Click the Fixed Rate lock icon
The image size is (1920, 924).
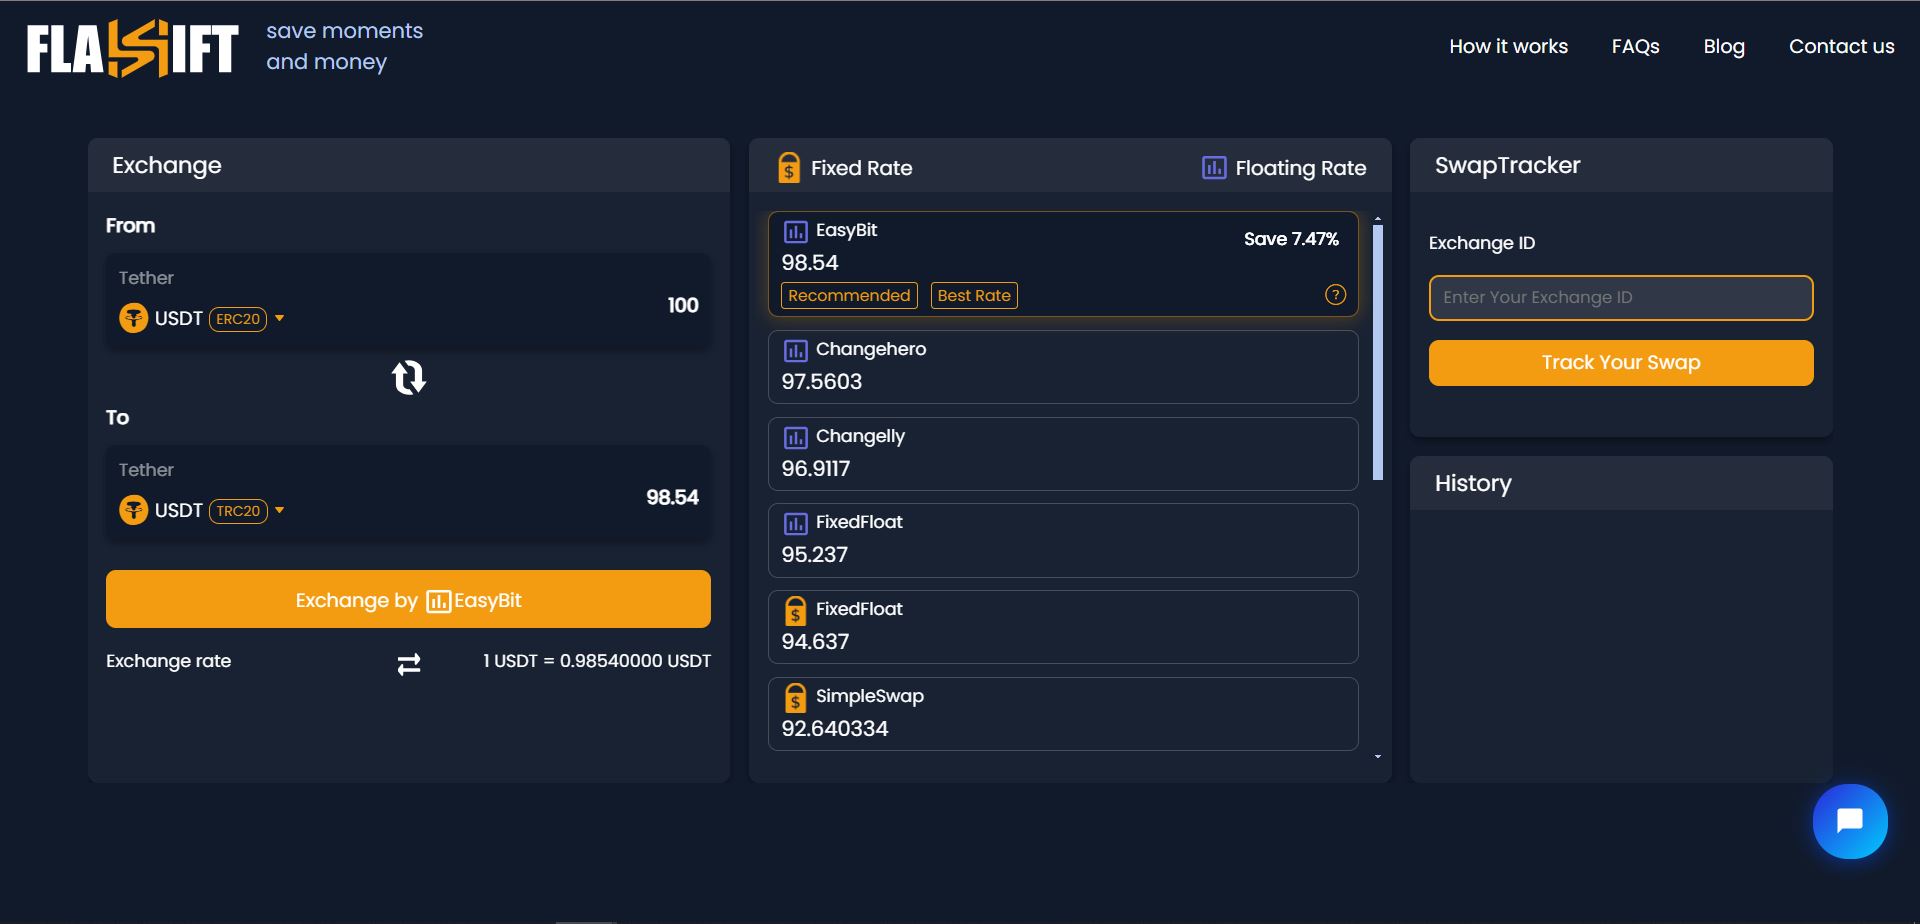point(789,167)
